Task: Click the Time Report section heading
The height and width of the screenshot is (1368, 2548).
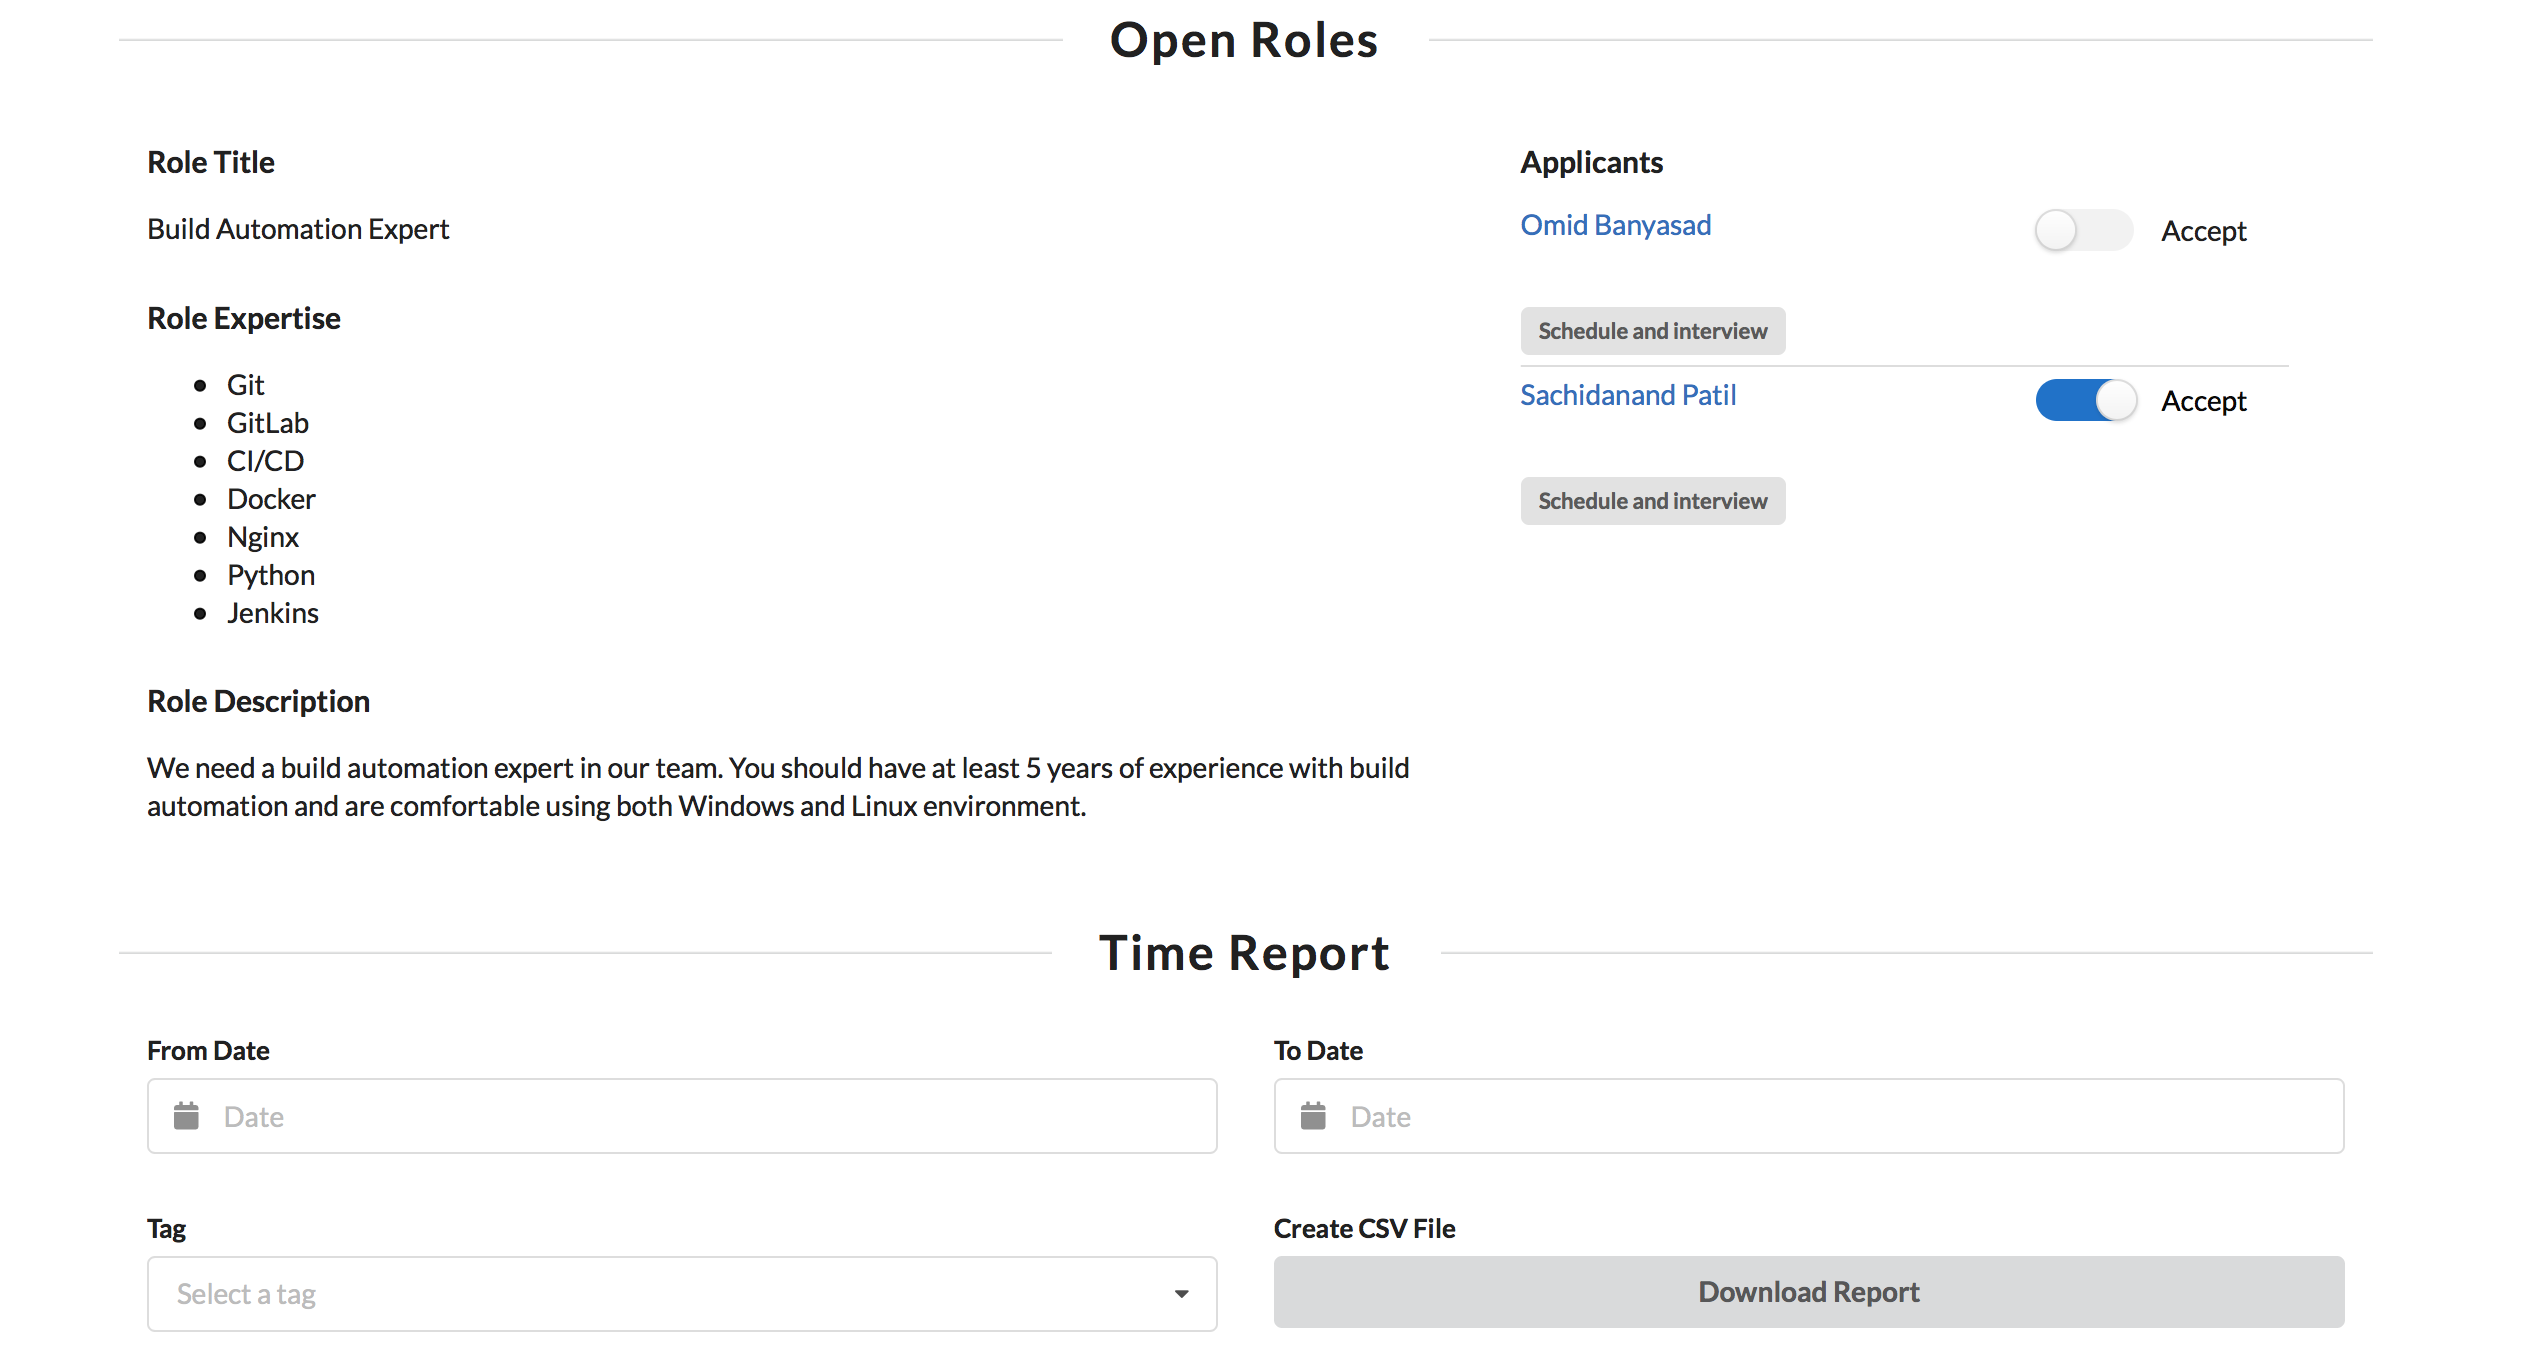Action: 1244,953
